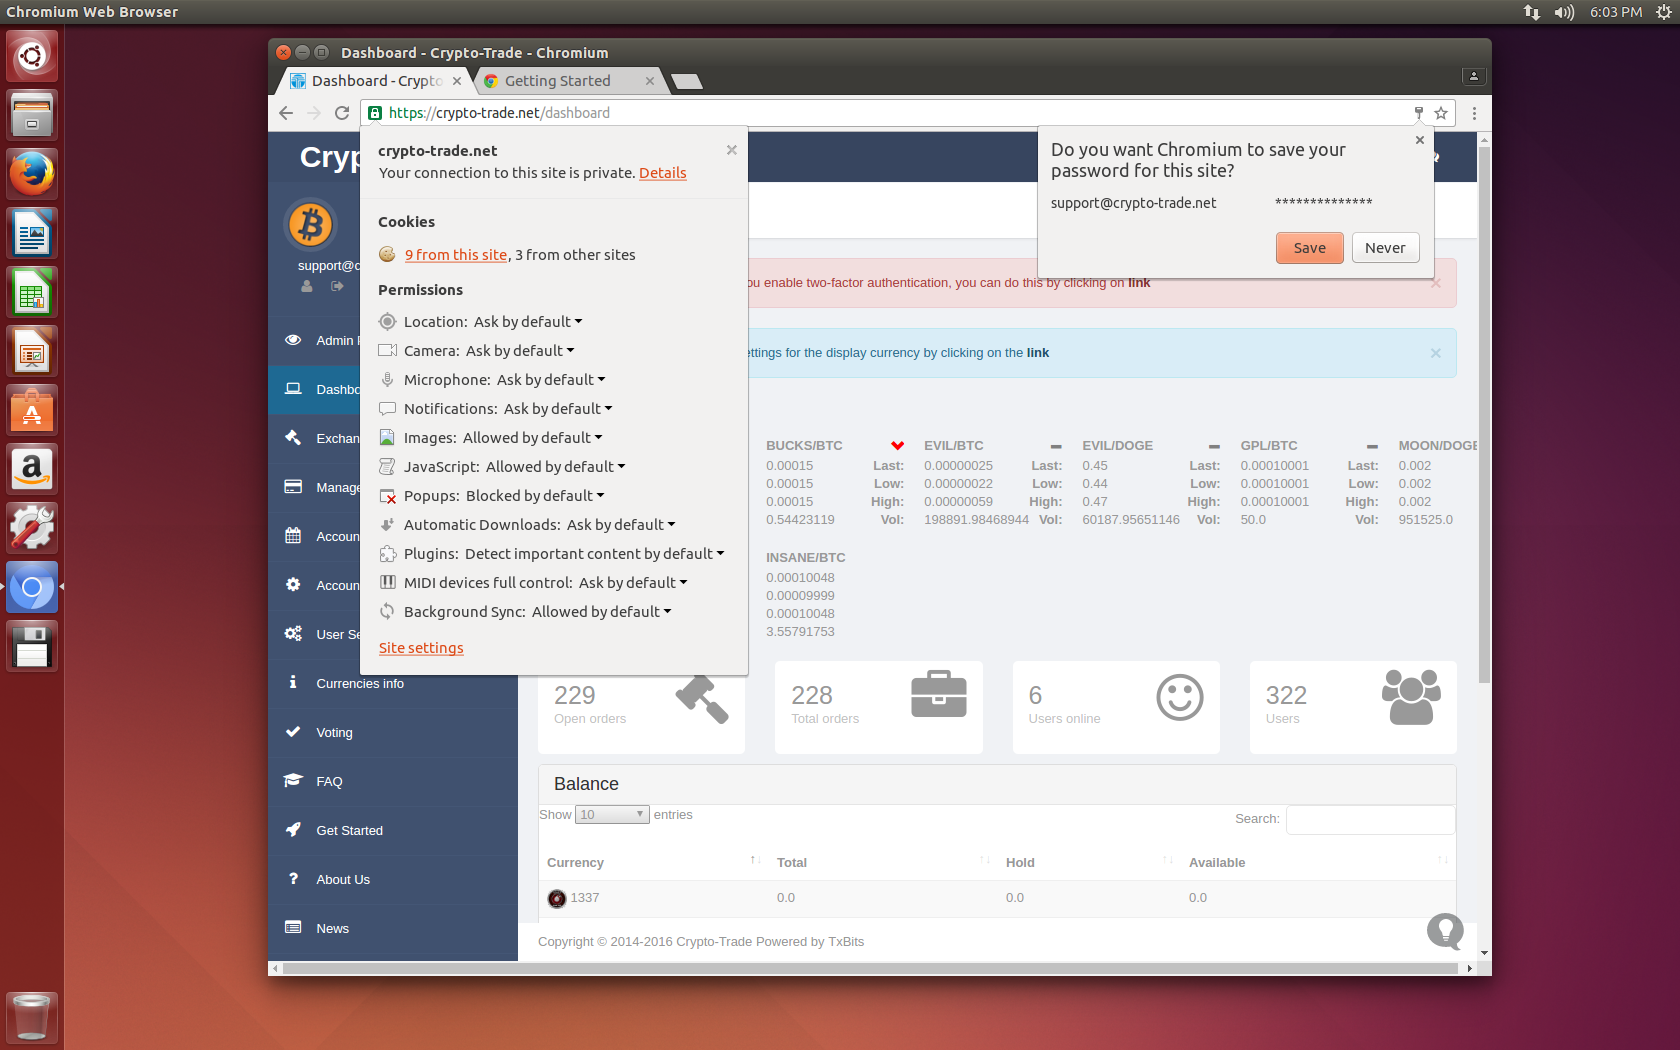The image size is (1680, 1050).
Task: Click the volume indicator in top panel
Action: (1564, 12)
